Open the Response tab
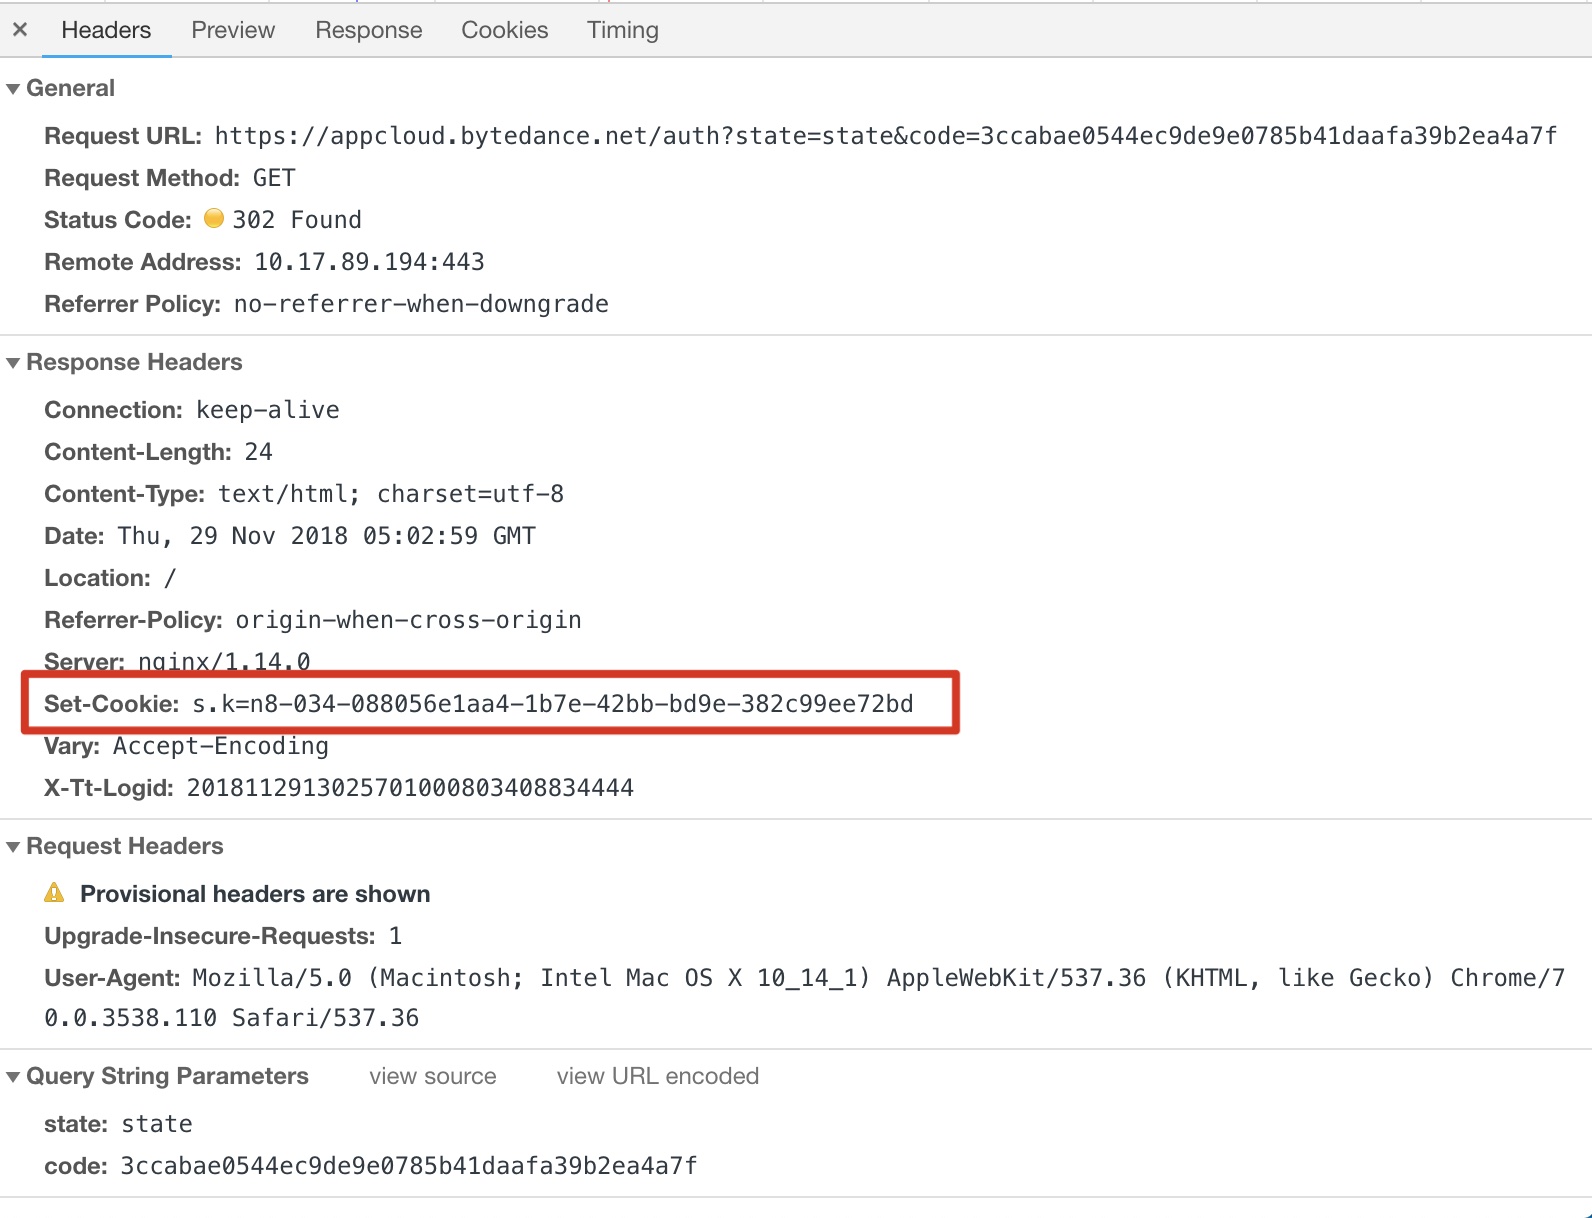Image resolution: width=1592 pixels, height=1218 pixels. coord(369,30)
